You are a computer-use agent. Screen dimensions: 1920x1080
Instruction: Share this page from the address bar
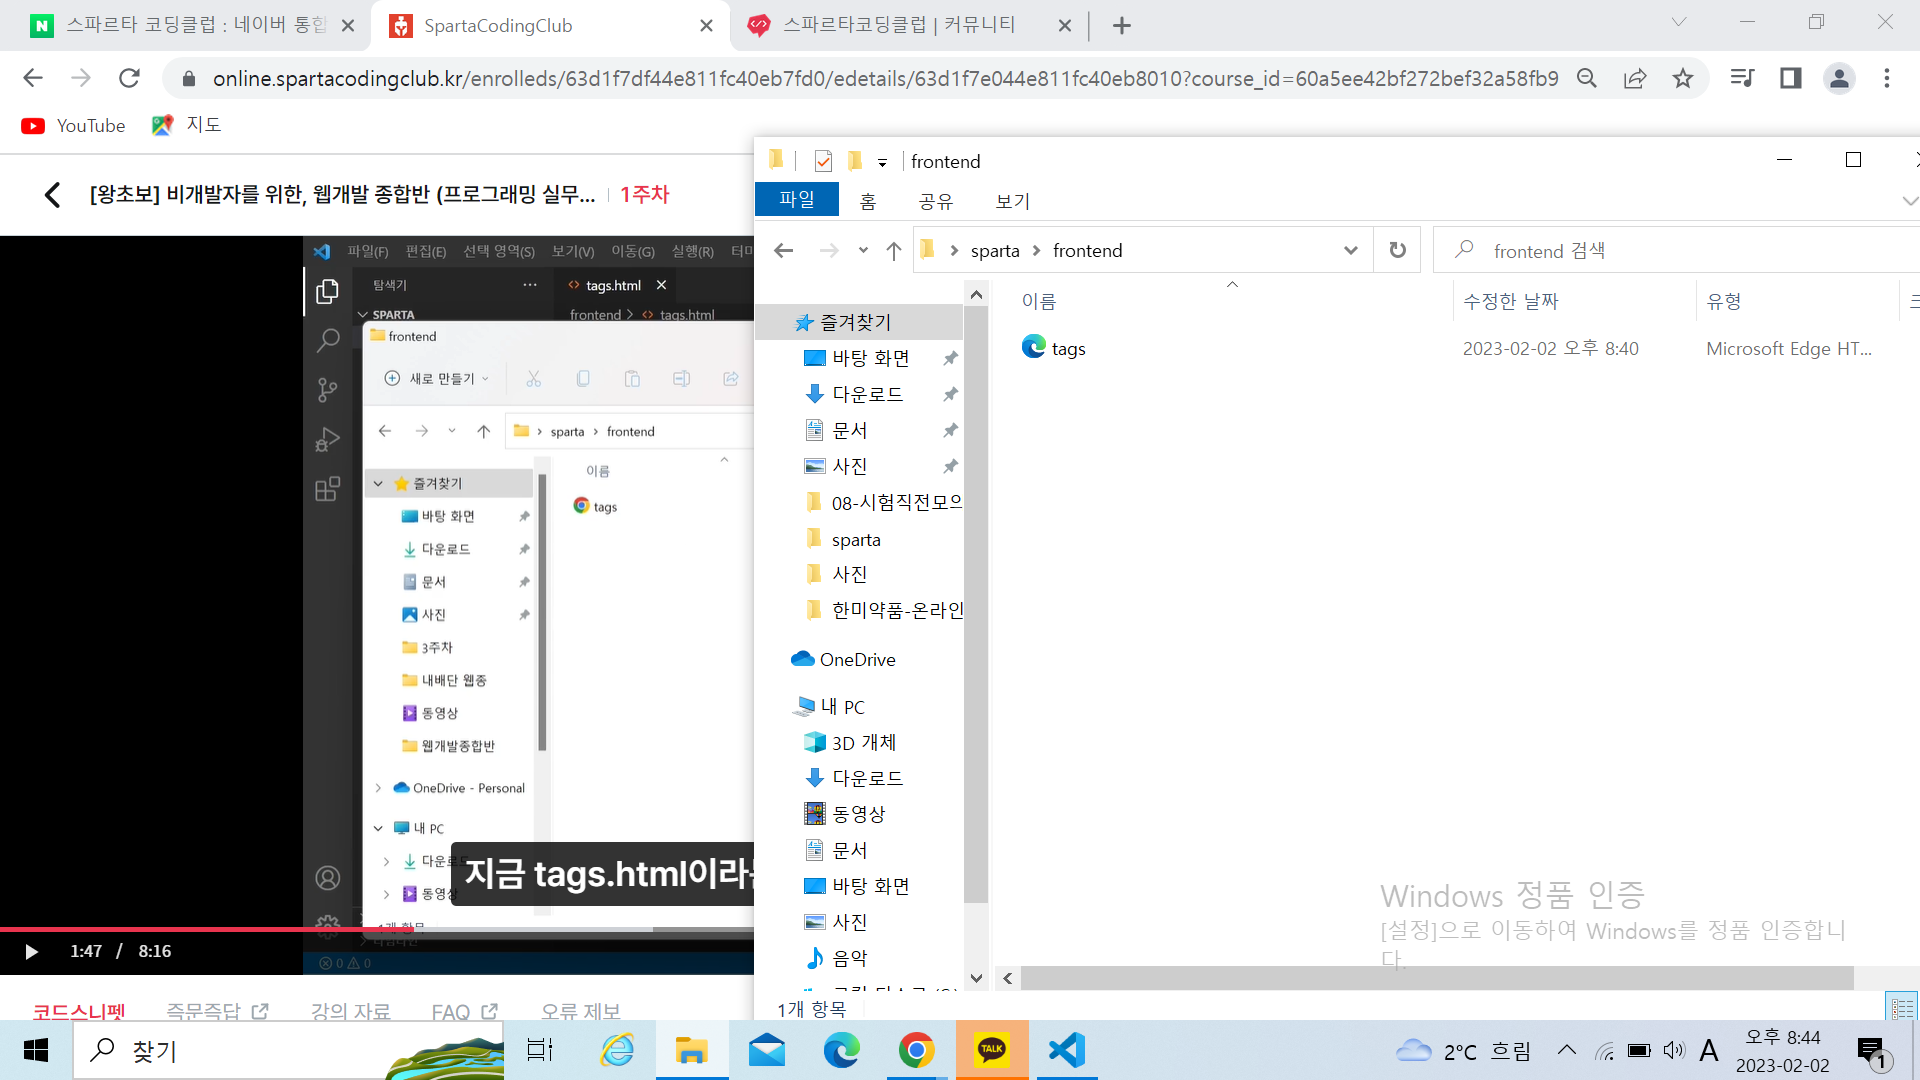1635,78
